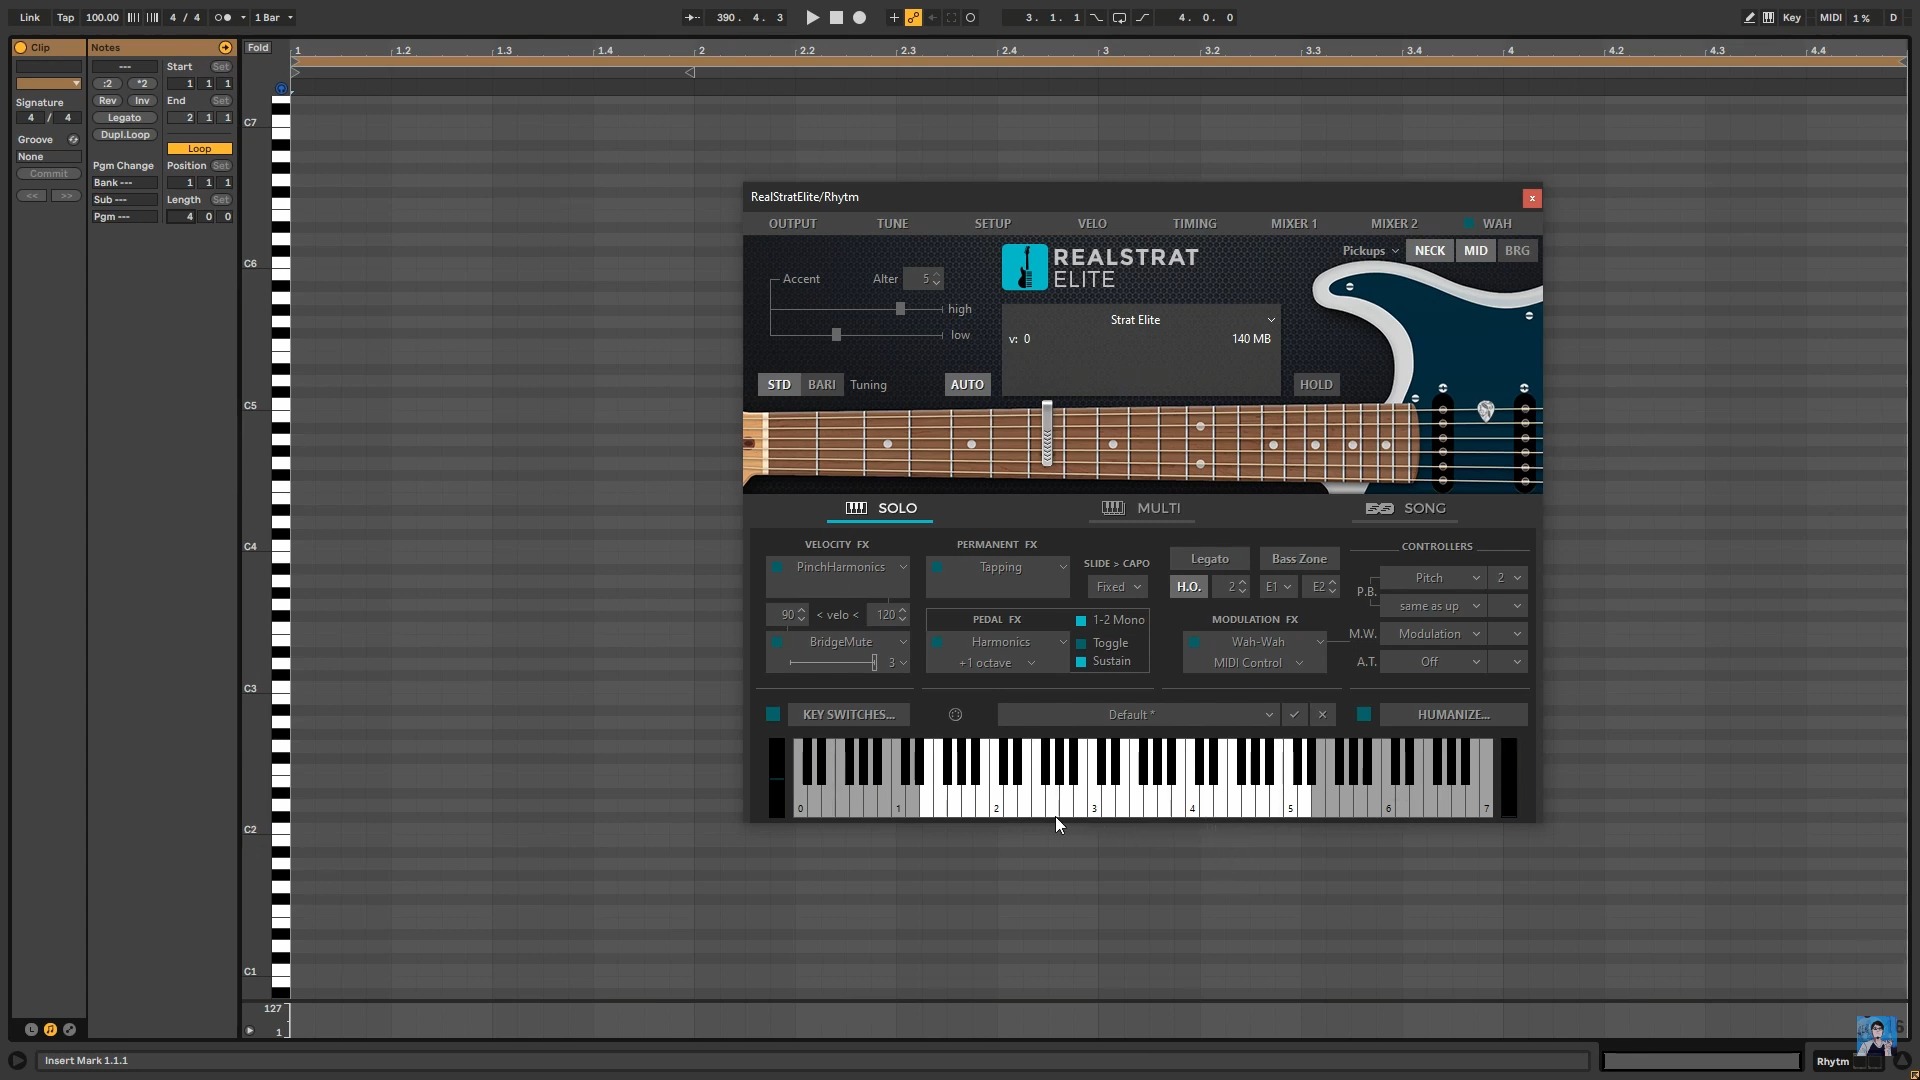Click the RealStrat Elite guitar logo
Viewport: 1920px width, 1080px height.
1025,267
